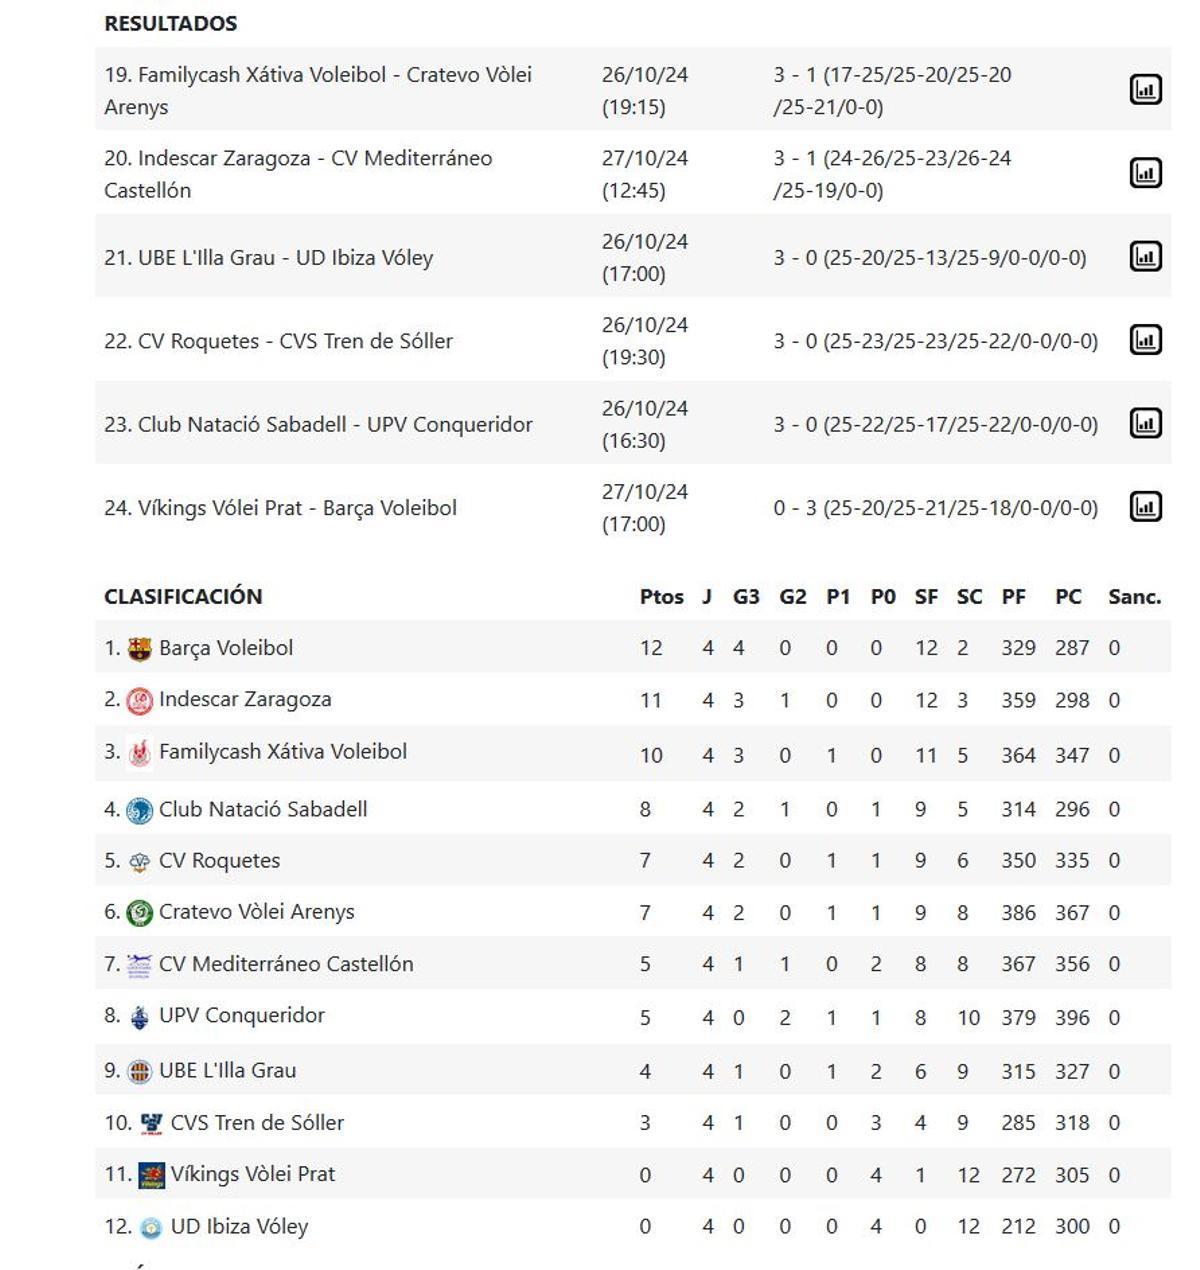Select the CV Mediterráneo Castellón logo
This screenshot has width=1200, height=1270.
click(139, 963)
